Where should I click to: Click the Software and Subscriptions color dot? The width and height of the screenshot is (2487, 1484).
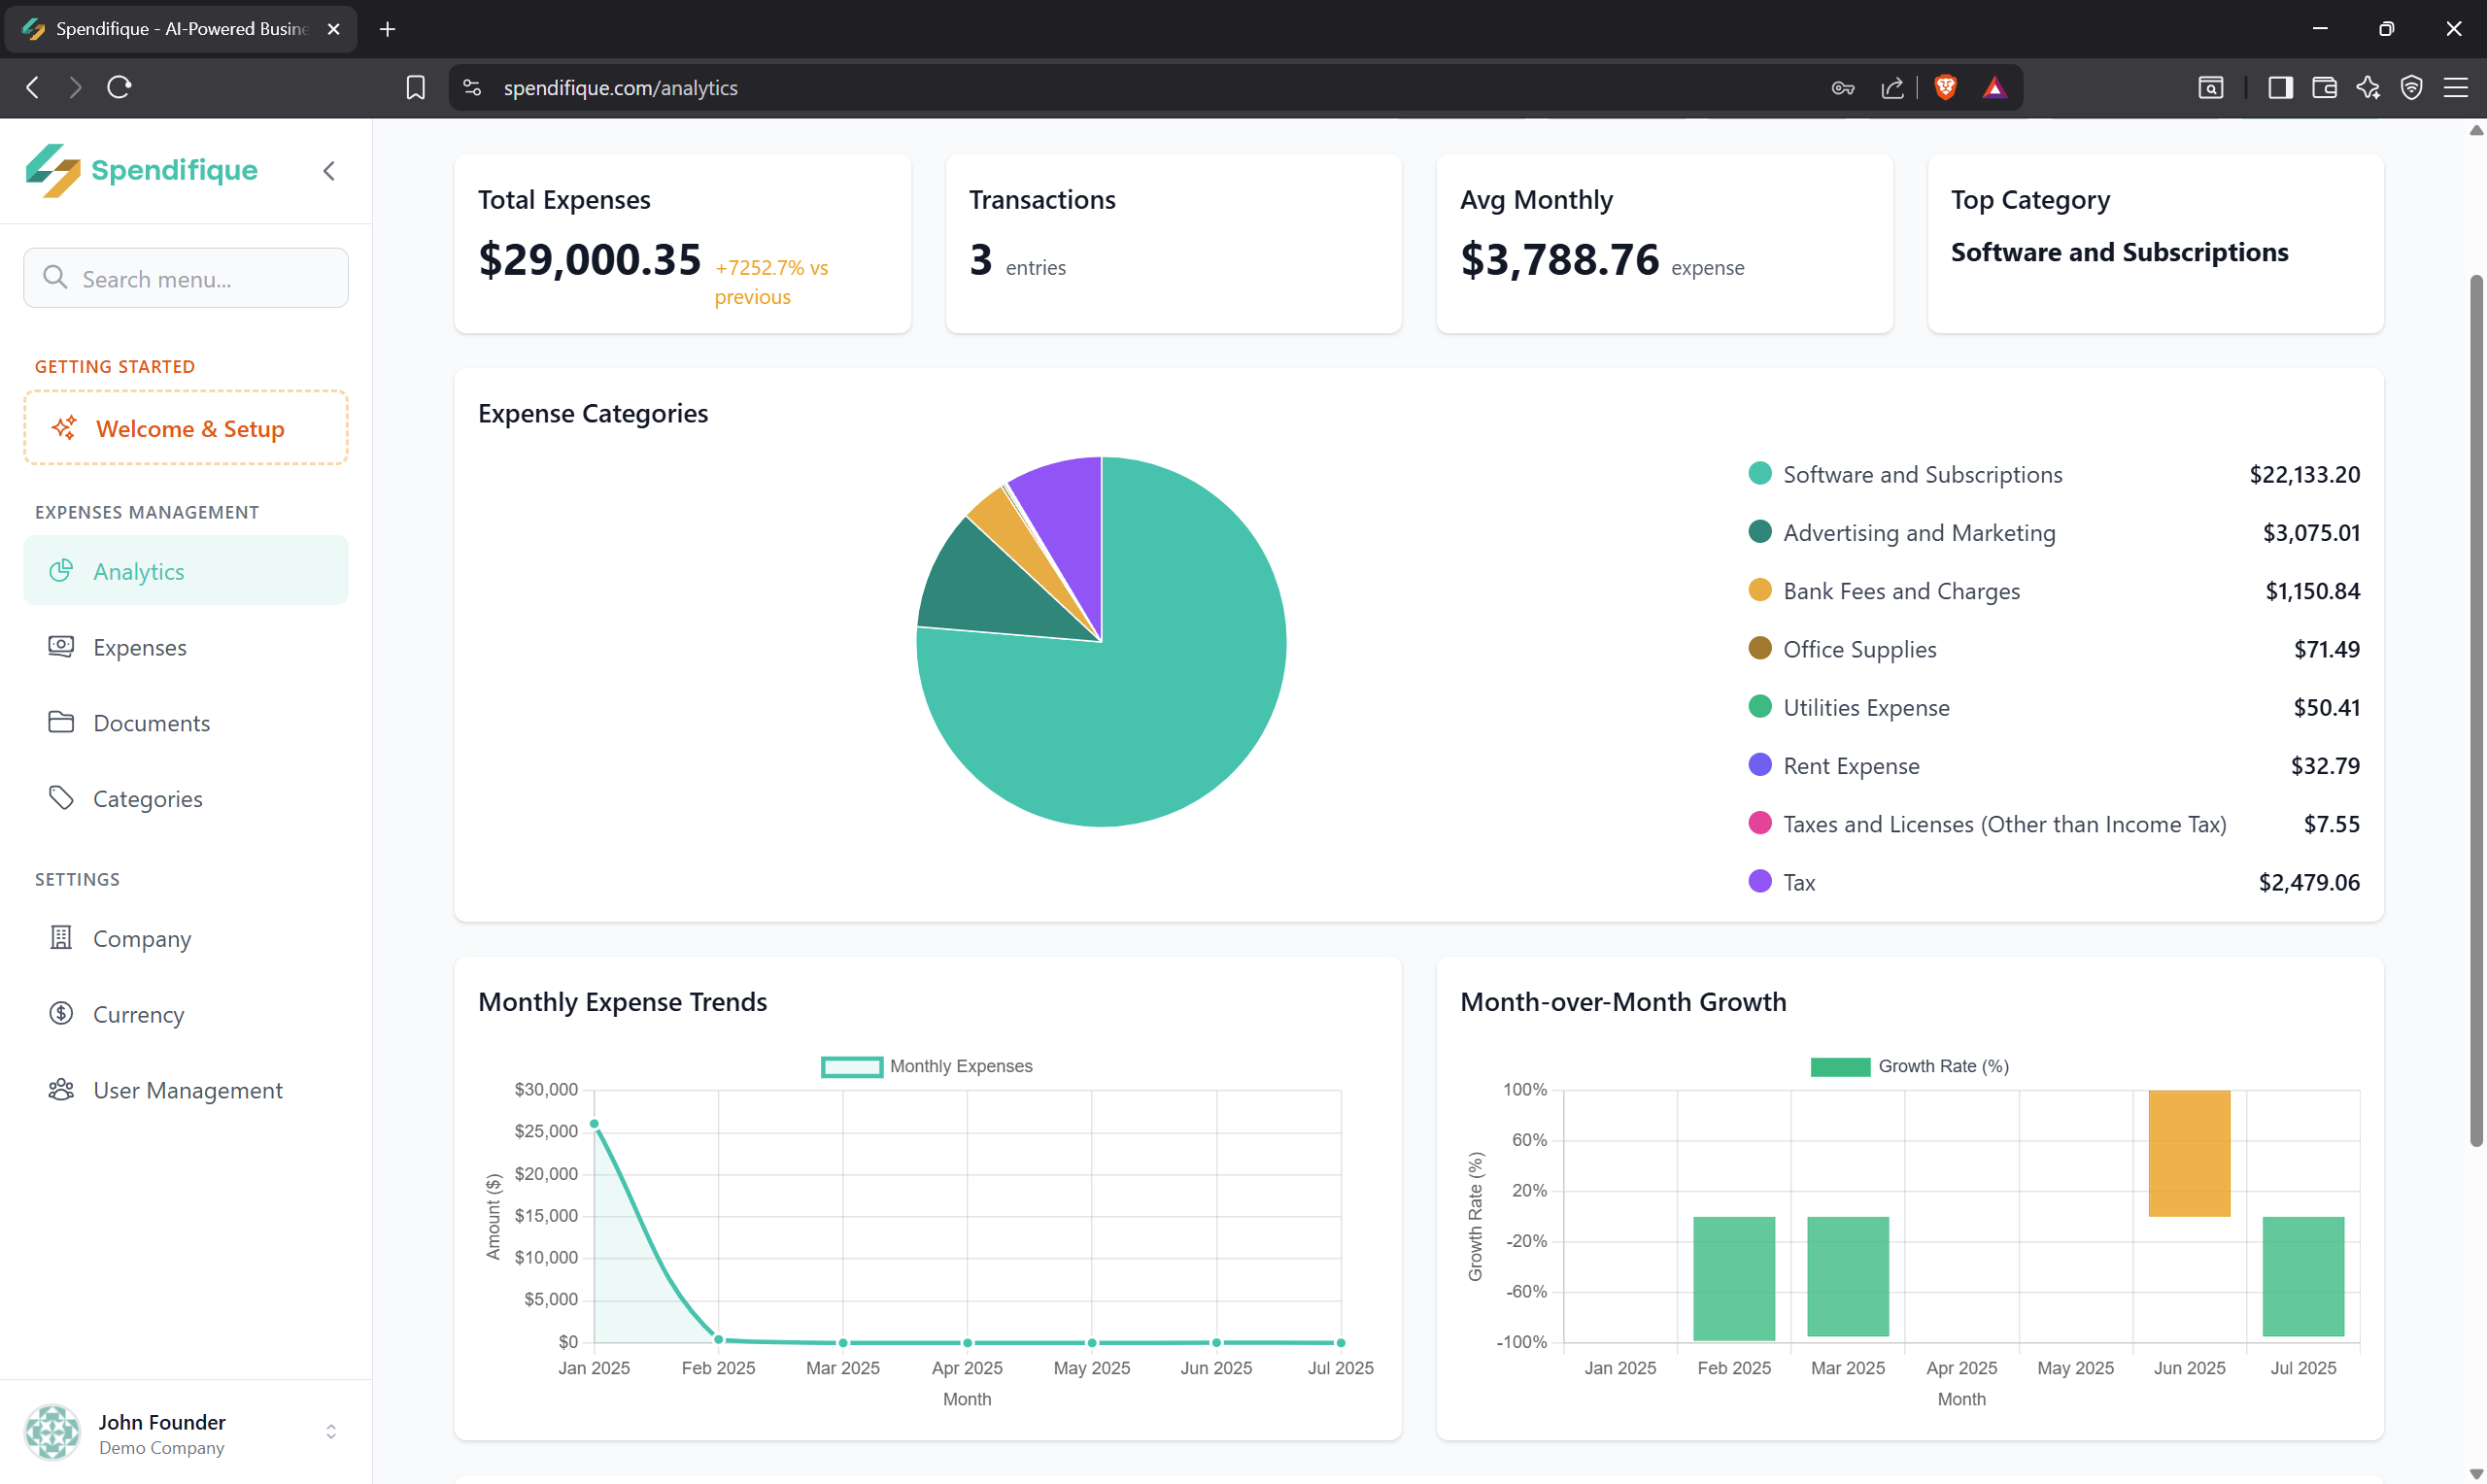pyautogui.click(x=1759, y=474)
